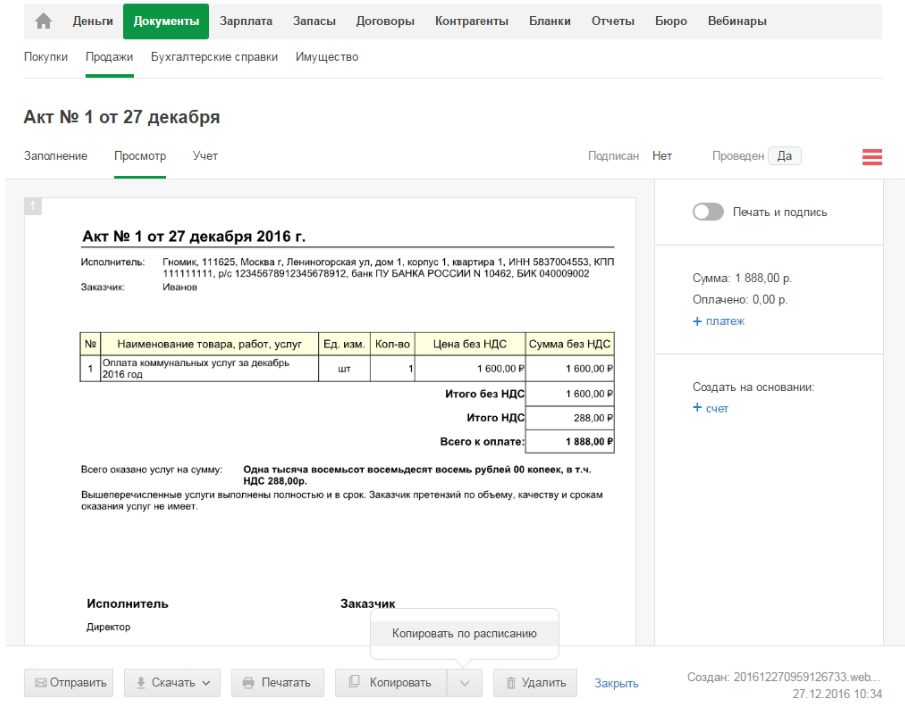Image resolution: width=905 pixels, height=706 pixels.
Task: Open the Покупки subsection
Action: click(46, 57)
